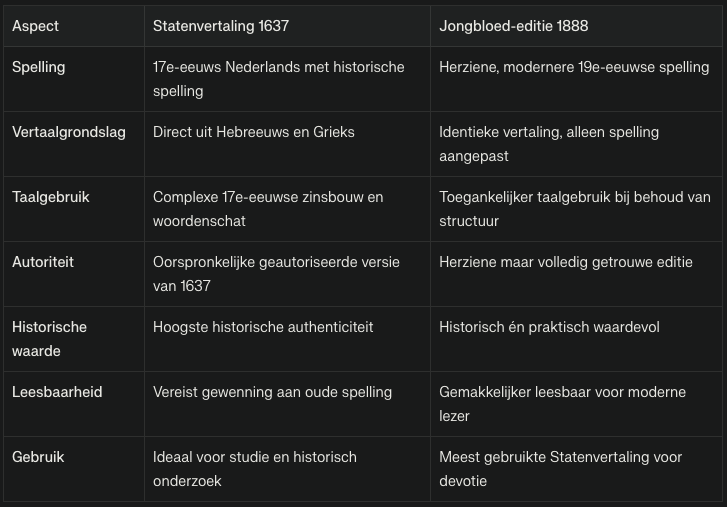
Task: Click 'Ideaal voor studie en historisch onderzoek' cell
Action: click(255, 469)
